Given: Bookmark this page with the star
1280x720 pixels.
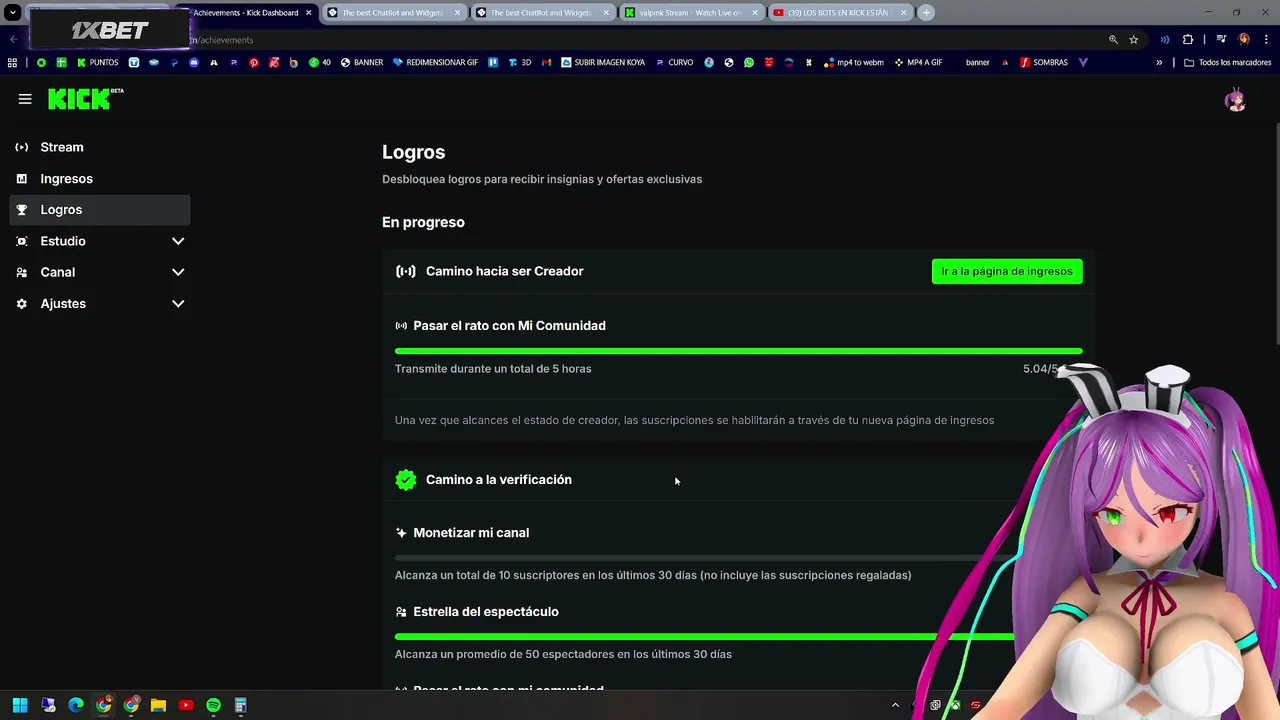Looking at the screenshot, I should pyautogui.click(x=1133, y=40).
